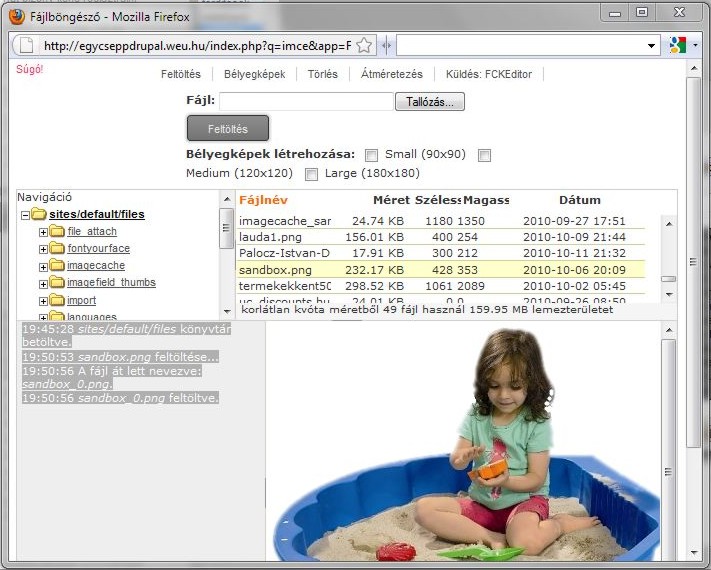Open the Bélyegképek tab
This screenshot has width=711, height=570.
[254, 74]
